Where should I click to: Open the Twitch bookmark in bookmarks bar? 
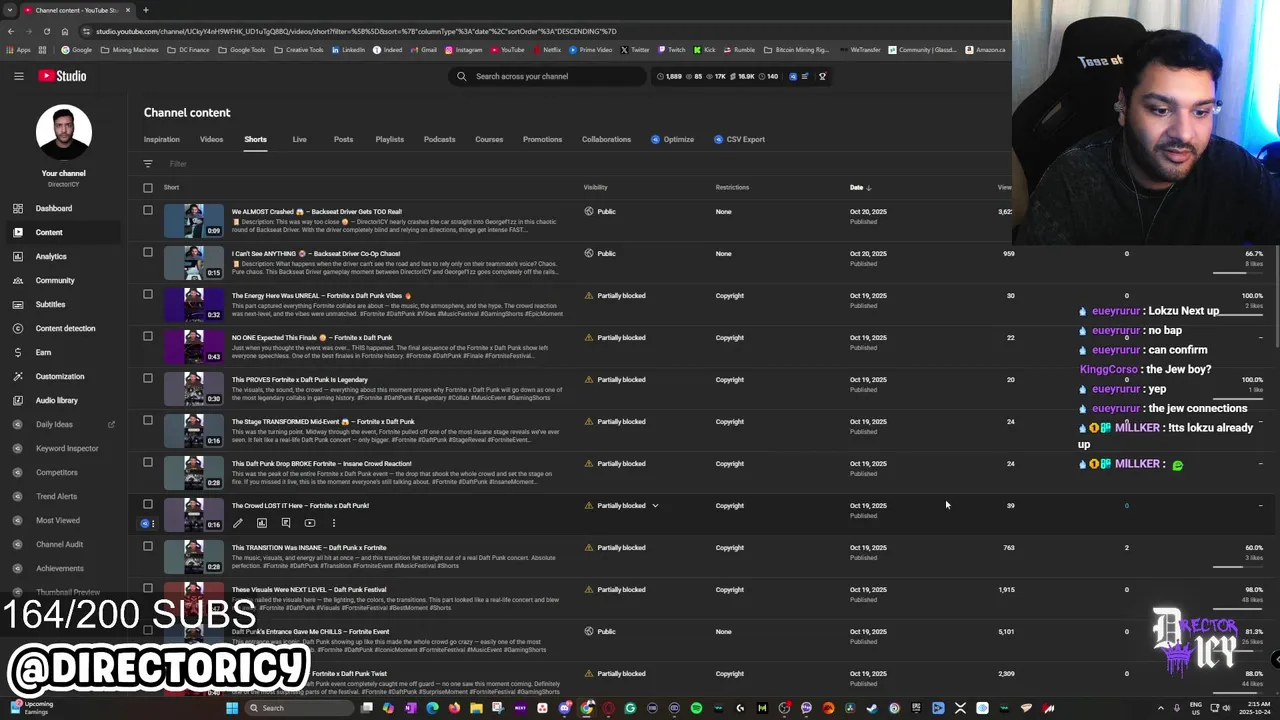click(x=671, y=50)
